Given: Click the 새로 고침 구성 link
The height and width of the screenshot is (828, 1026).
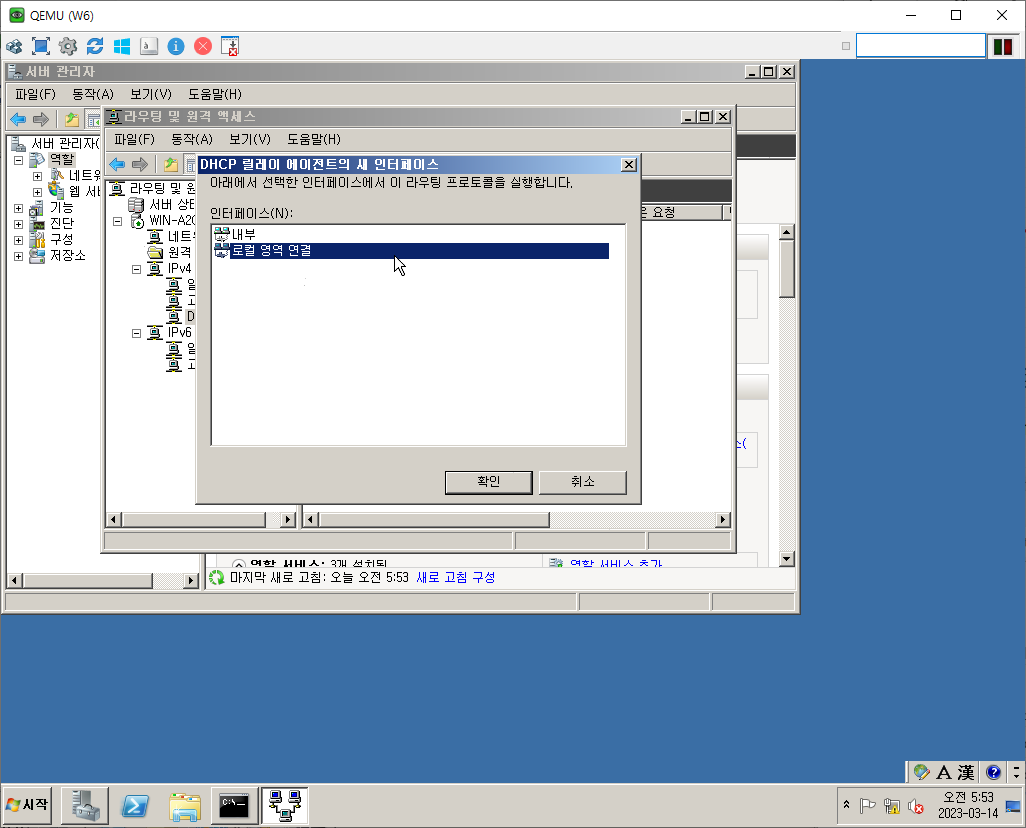Looking at the screenshot, I should click(455, 578).
